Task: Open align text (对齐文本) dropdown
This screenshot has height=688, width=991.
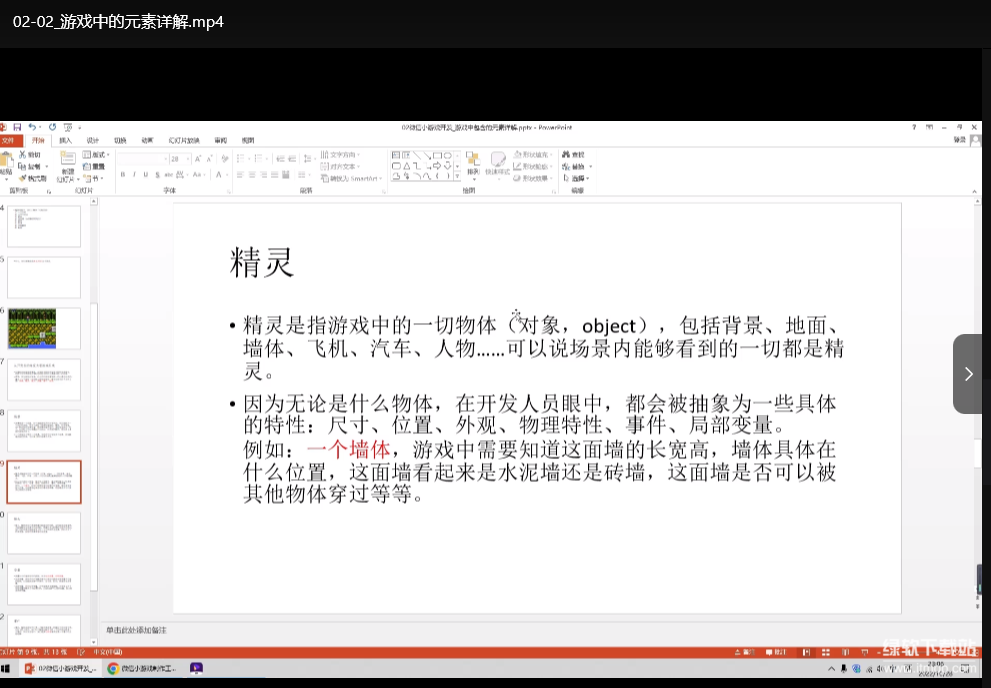Action: (x=340, y=167)
